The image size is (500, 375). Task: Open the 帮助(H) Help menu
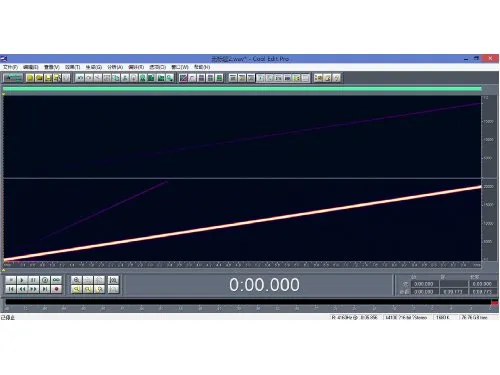(x=202, y=67)
